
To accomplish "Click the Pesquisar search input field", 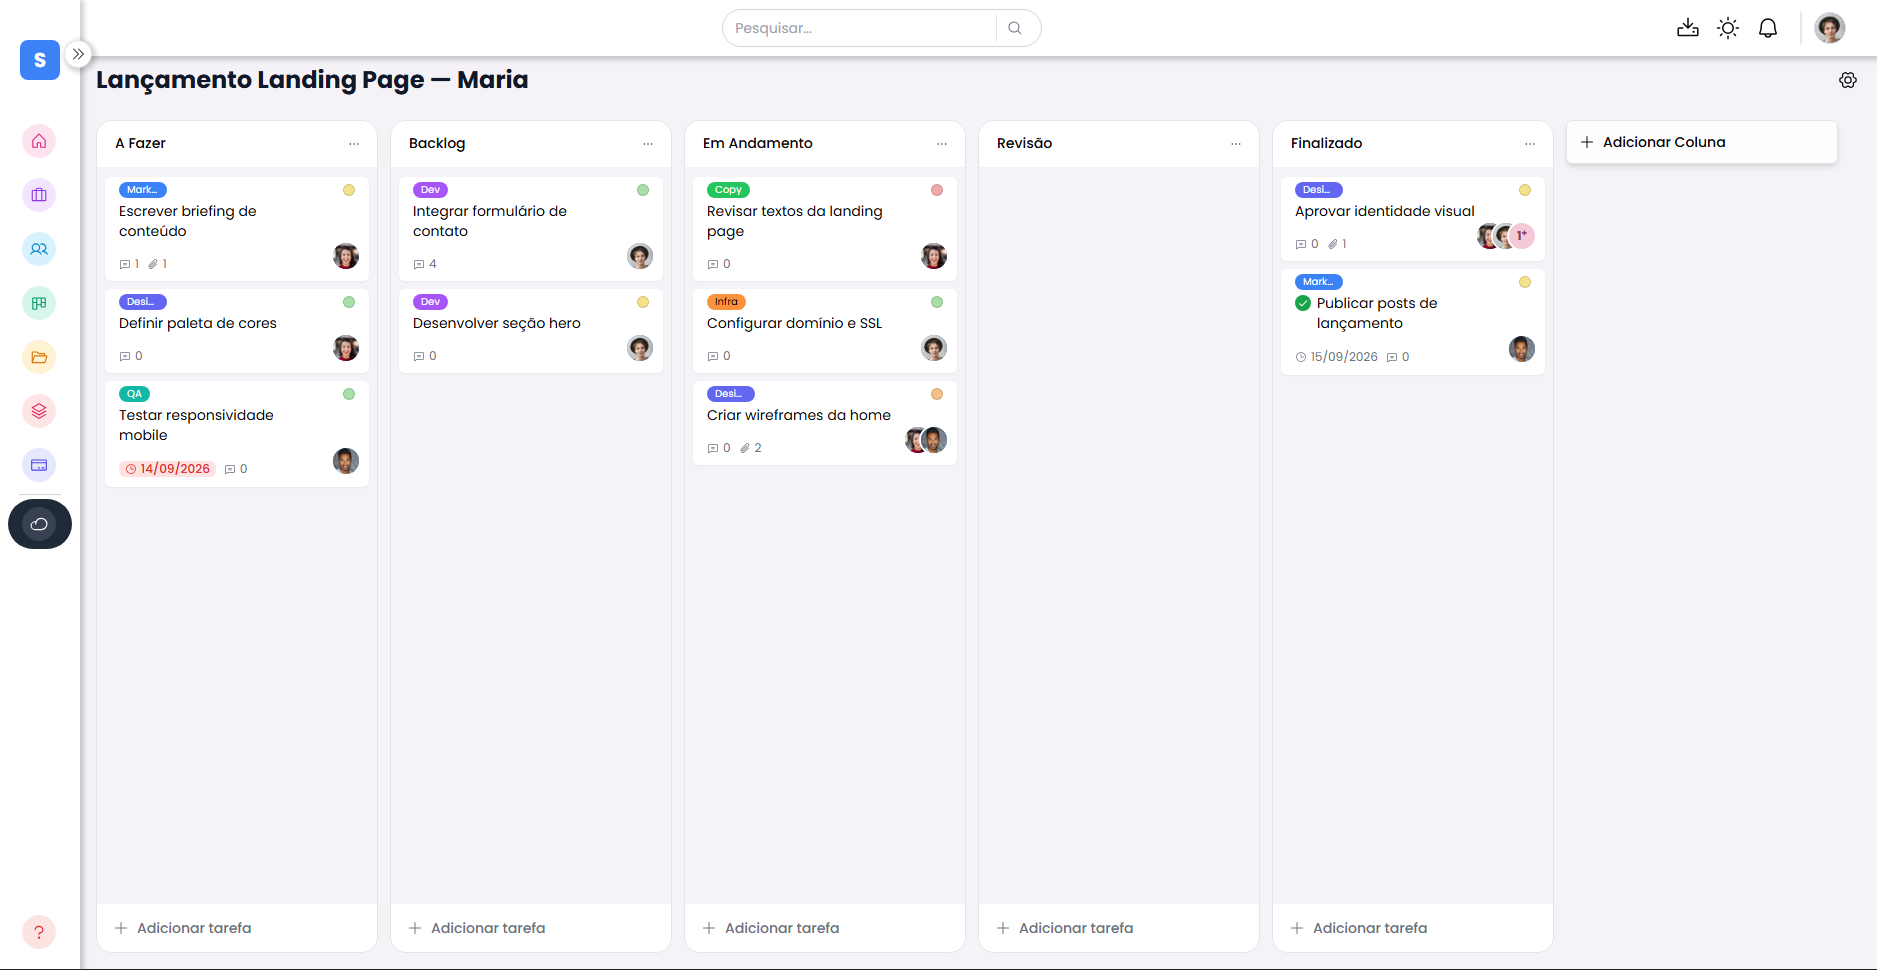I will [x=860, y=28].
